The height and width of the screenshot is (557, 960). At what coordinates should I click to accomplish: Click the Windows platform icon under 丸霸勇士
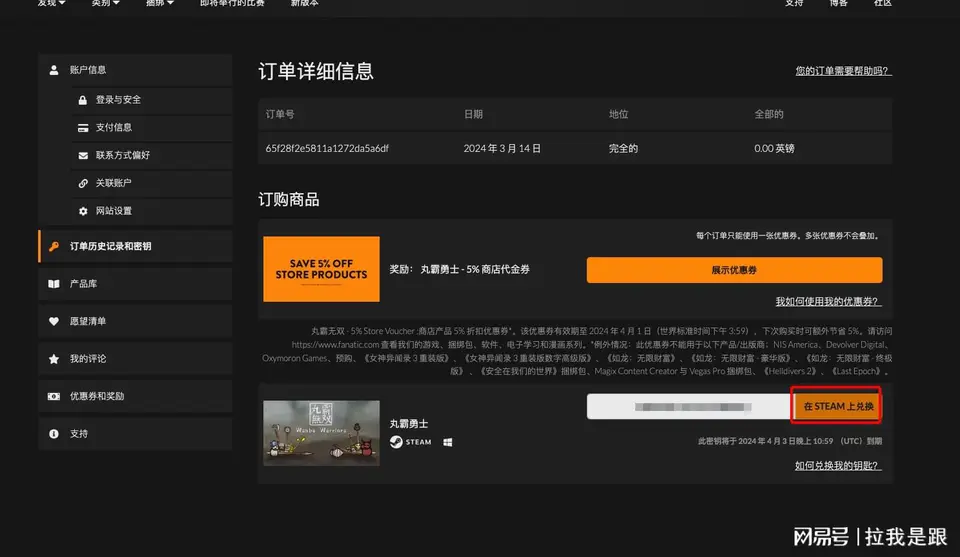click(448, 442)
